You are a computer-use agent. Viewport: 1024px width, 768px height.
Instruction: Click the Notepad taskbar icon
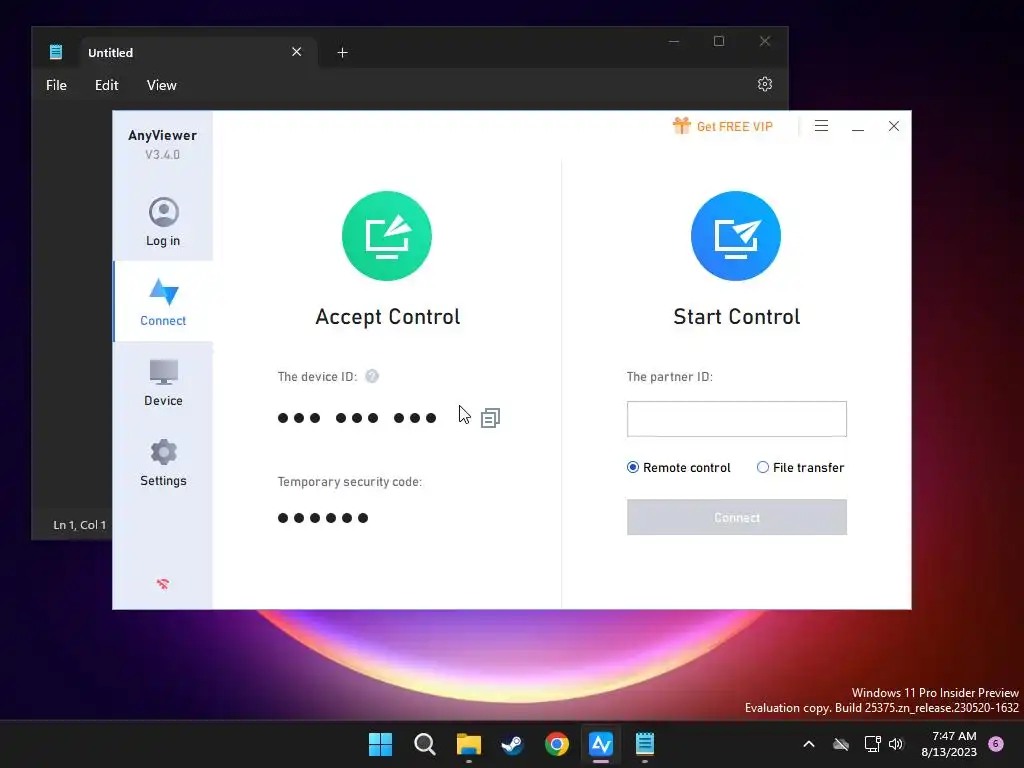(x=645, y=744)
